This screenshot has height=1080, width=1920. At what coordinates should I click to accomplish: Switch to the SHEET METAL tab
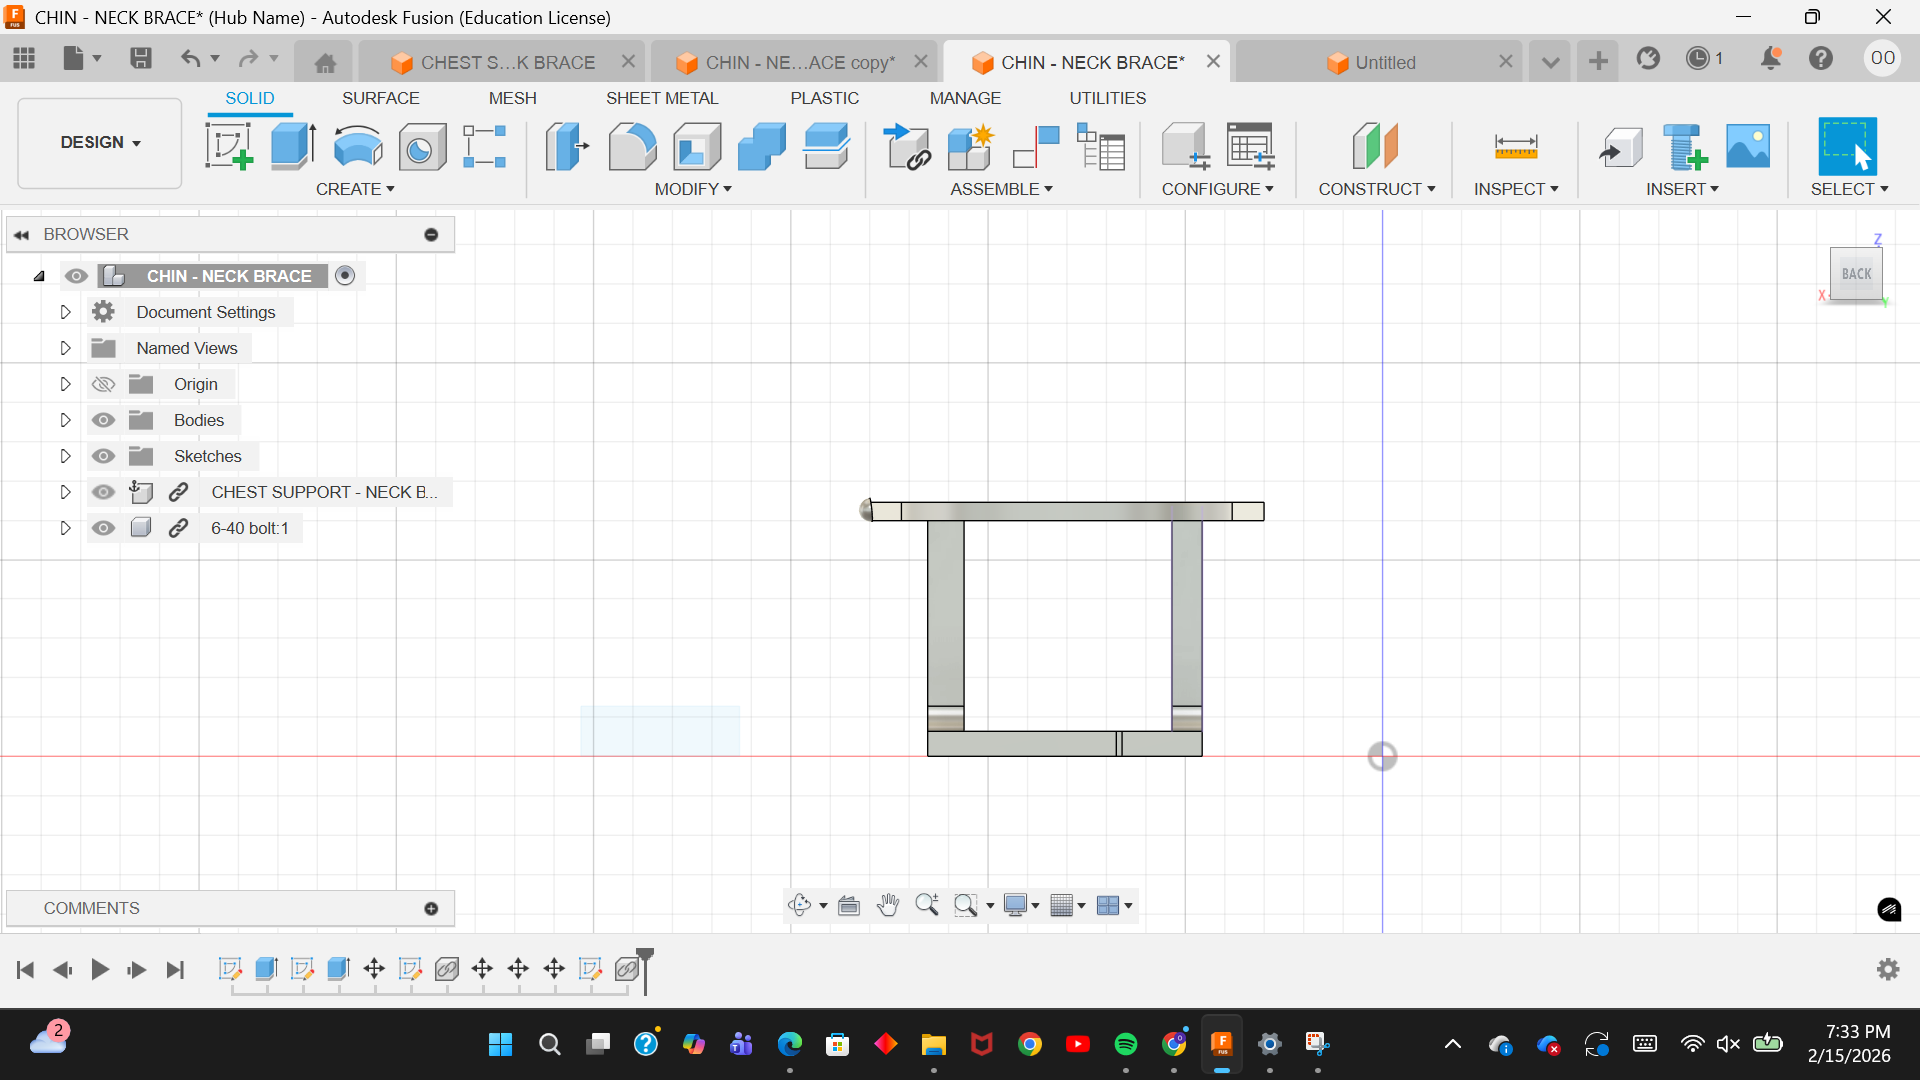[x=661, y=98]
